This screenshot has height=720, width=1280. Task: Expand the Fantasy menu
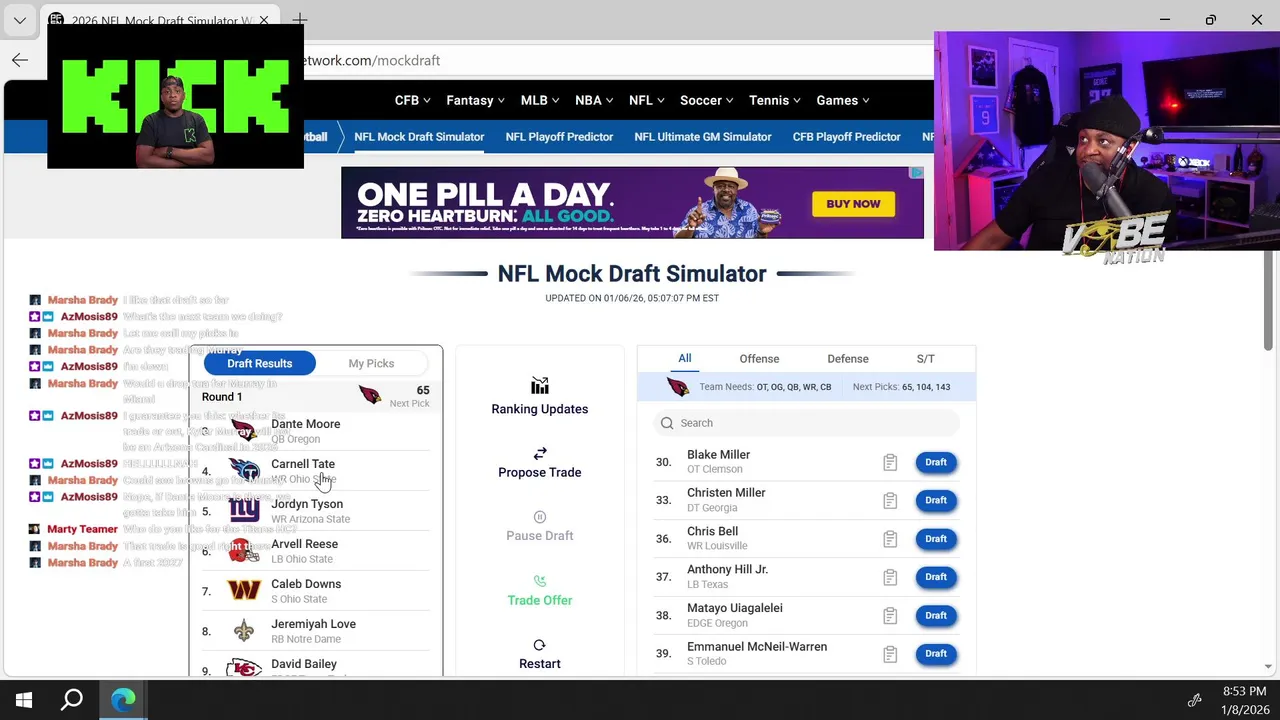tap(475, 100)
